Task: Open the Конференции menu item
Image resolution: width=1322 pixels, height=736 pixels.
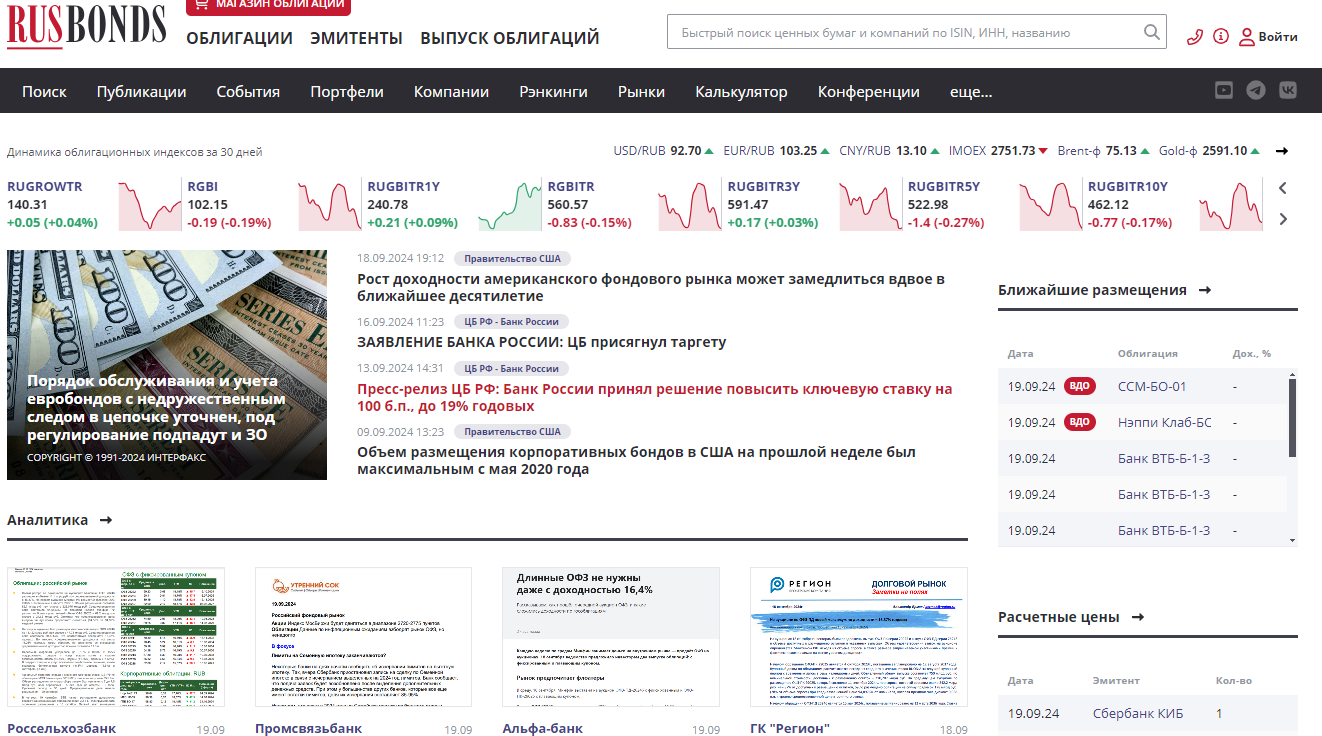Action: pos(869,91)
